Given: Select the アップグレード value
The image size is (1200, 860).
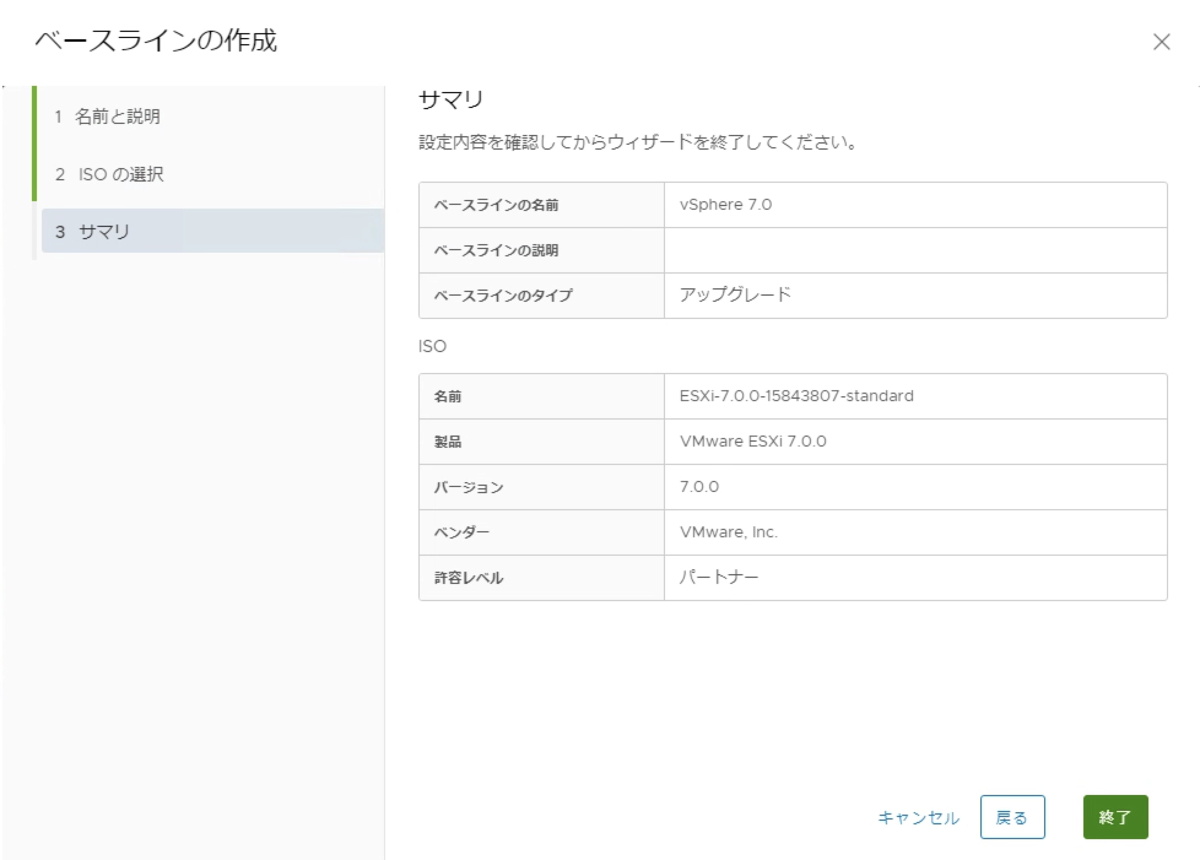Looking at the screenshot, I should [735, 294].
